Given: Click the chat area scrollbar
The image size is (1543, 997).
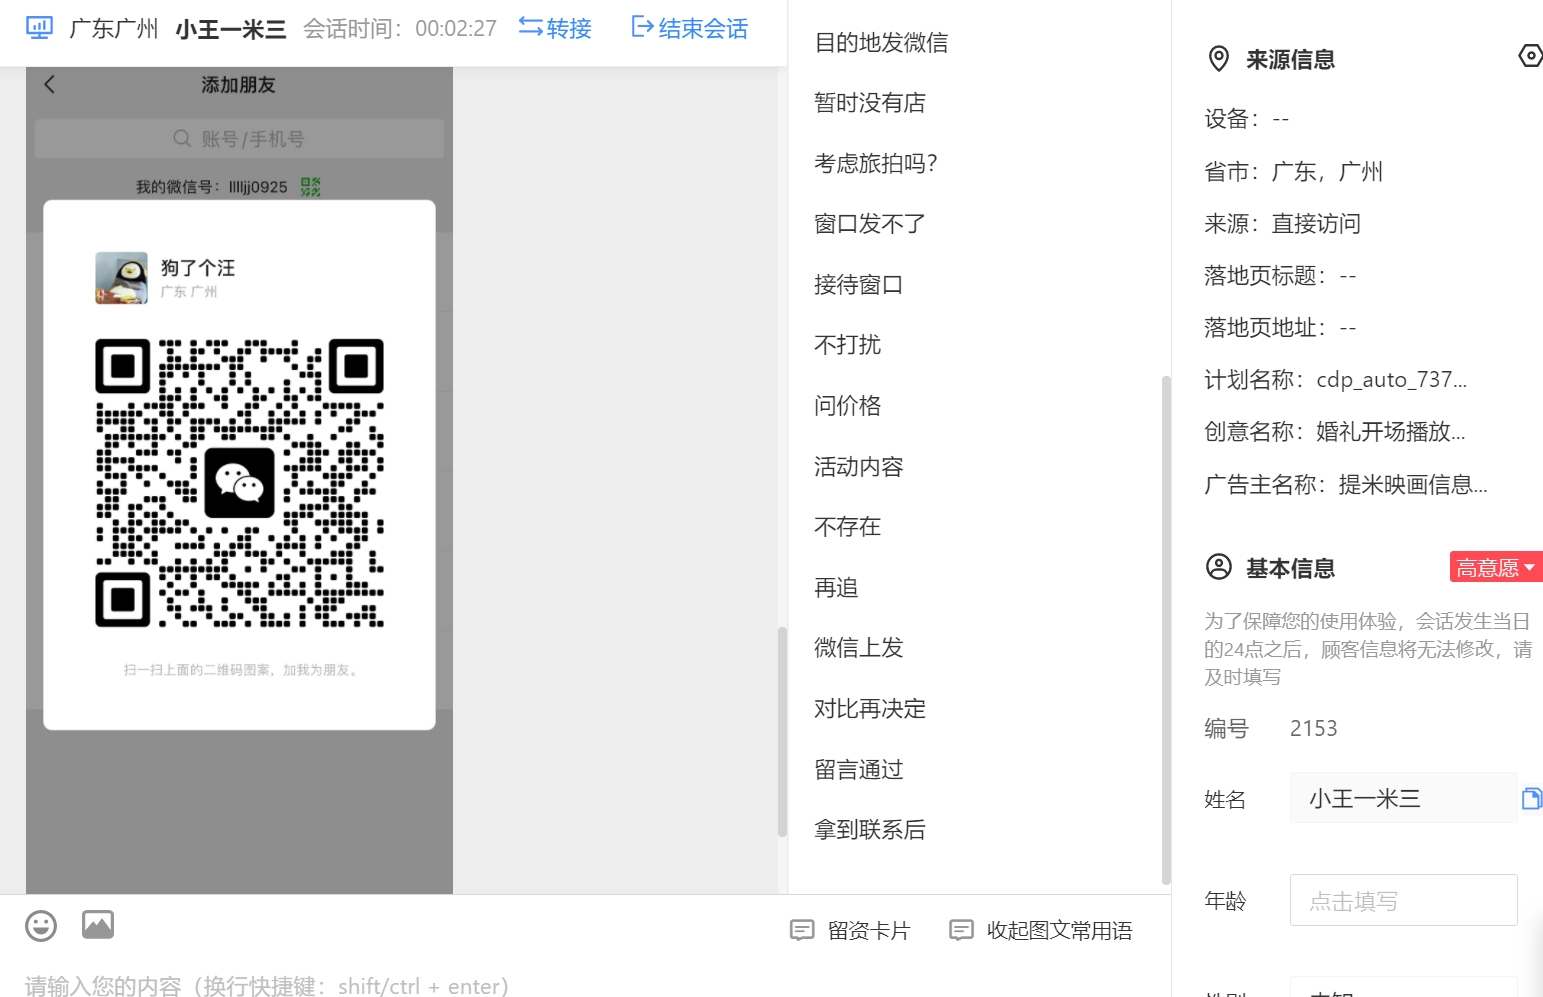Looking at the screenshot, I should point(782,732).
